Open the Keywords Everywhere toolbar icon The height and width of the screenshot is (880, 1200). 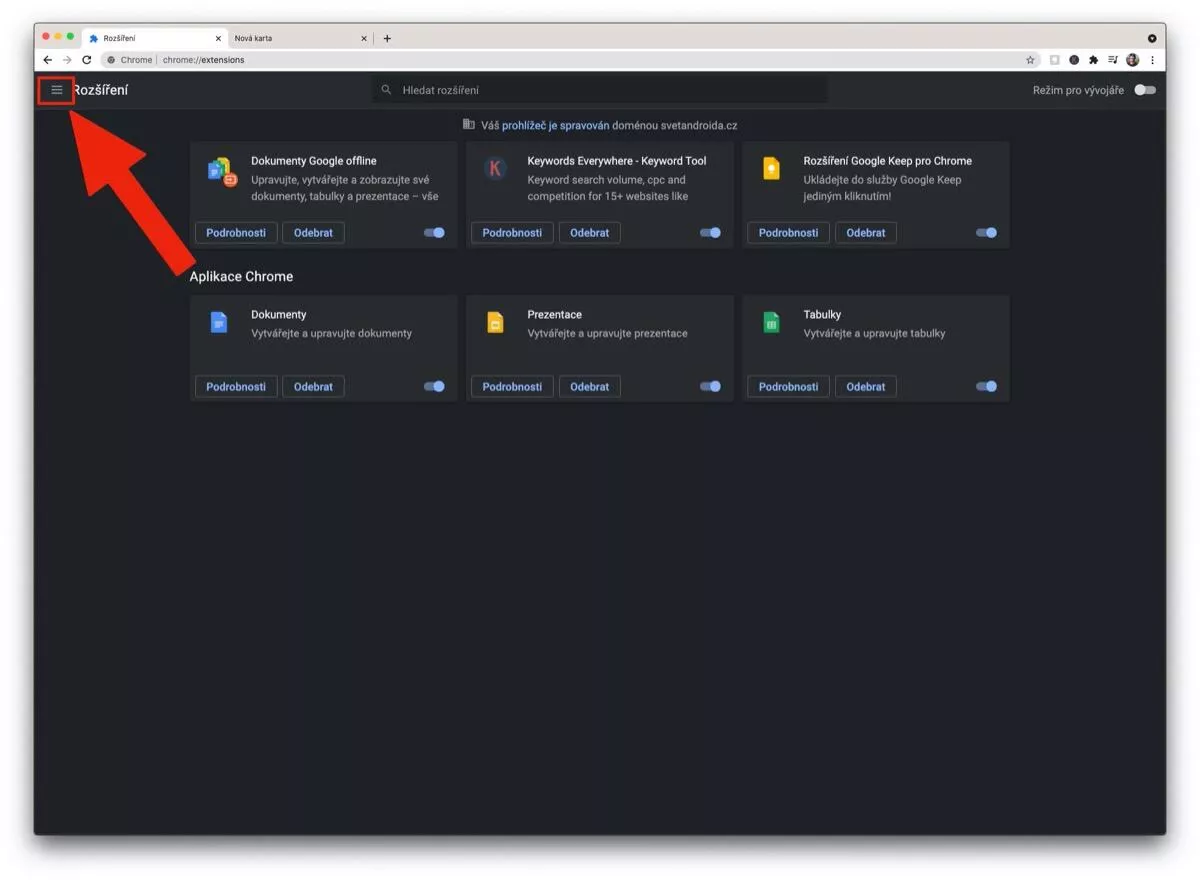(1074, 60)
